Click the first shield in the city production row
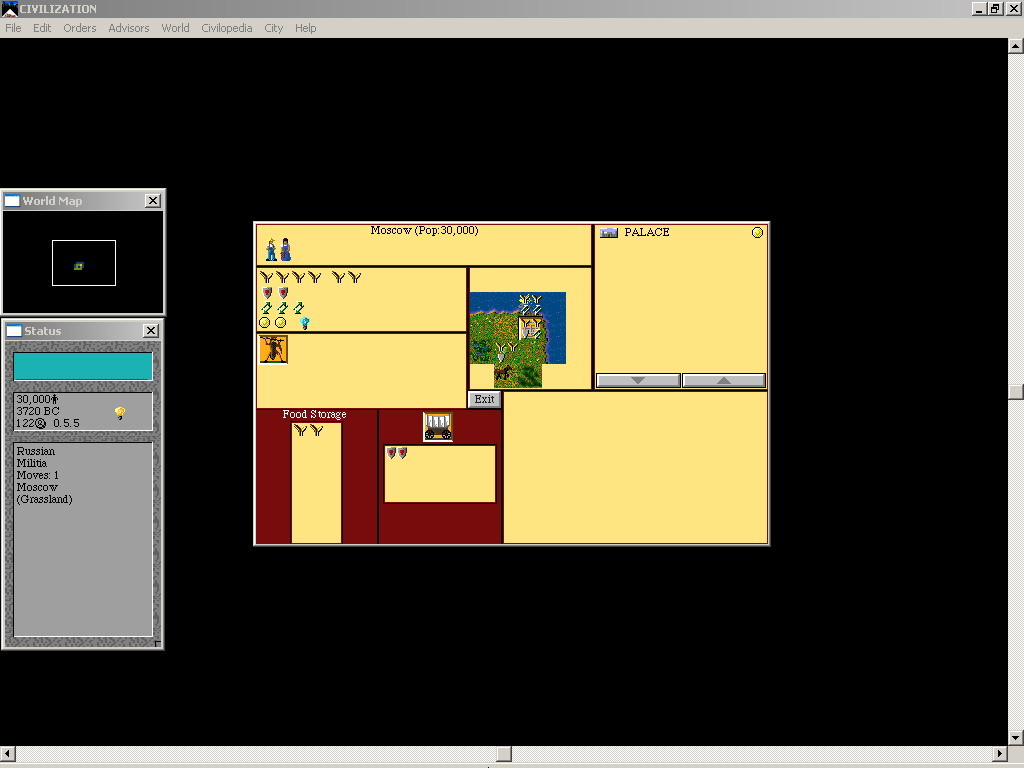Viewport: 1024px width, 768px height. [267, 293]
